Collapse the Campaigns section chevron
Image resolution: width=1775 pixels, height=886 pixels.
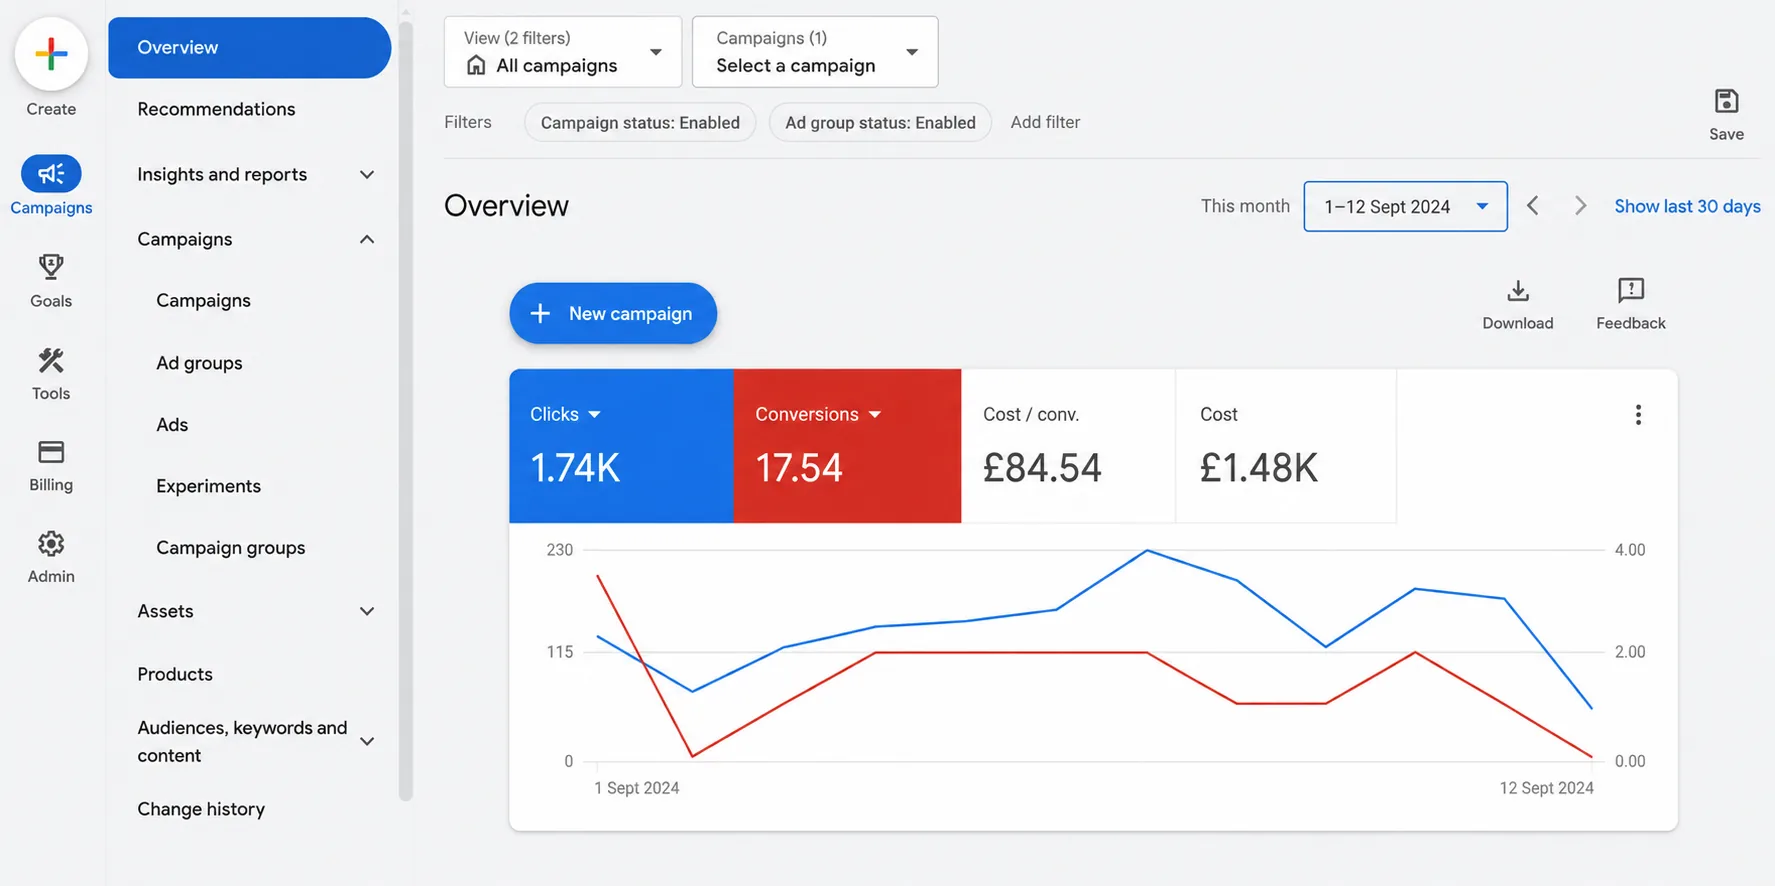coord(367,240)
